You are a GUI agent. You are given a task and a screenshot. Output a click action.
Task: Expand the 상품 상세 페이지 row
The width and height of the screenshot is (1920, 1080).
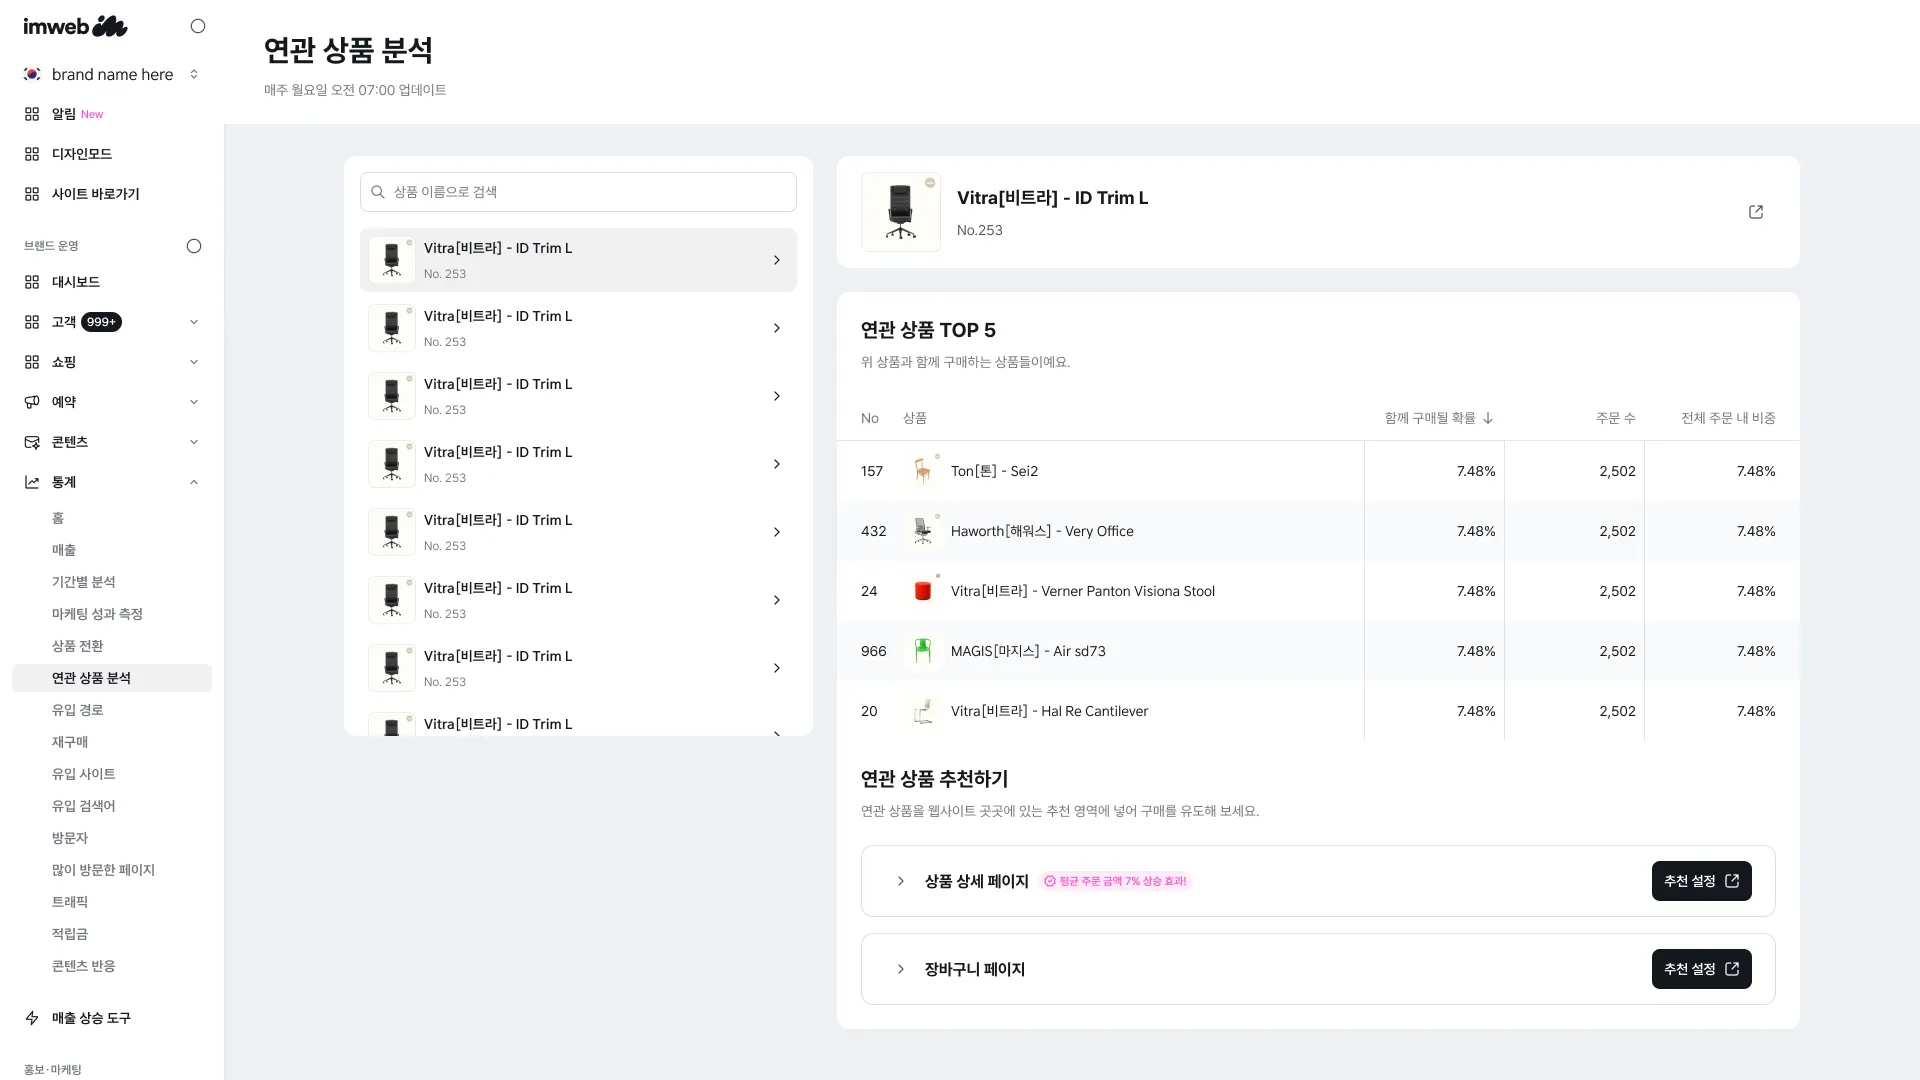[x=901, y=881]
